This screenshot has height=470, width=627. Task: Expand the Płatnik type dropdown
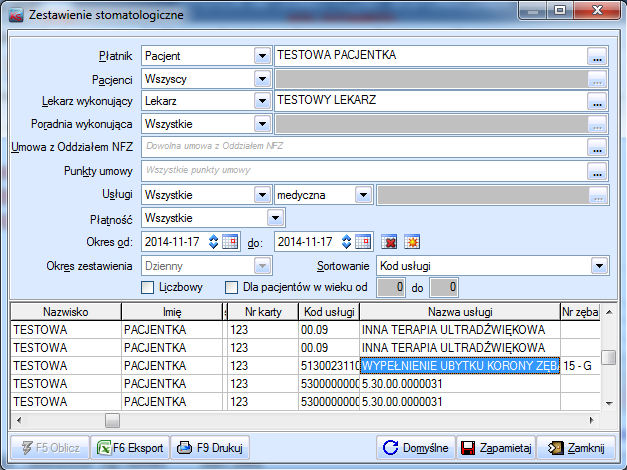[262, 54]
